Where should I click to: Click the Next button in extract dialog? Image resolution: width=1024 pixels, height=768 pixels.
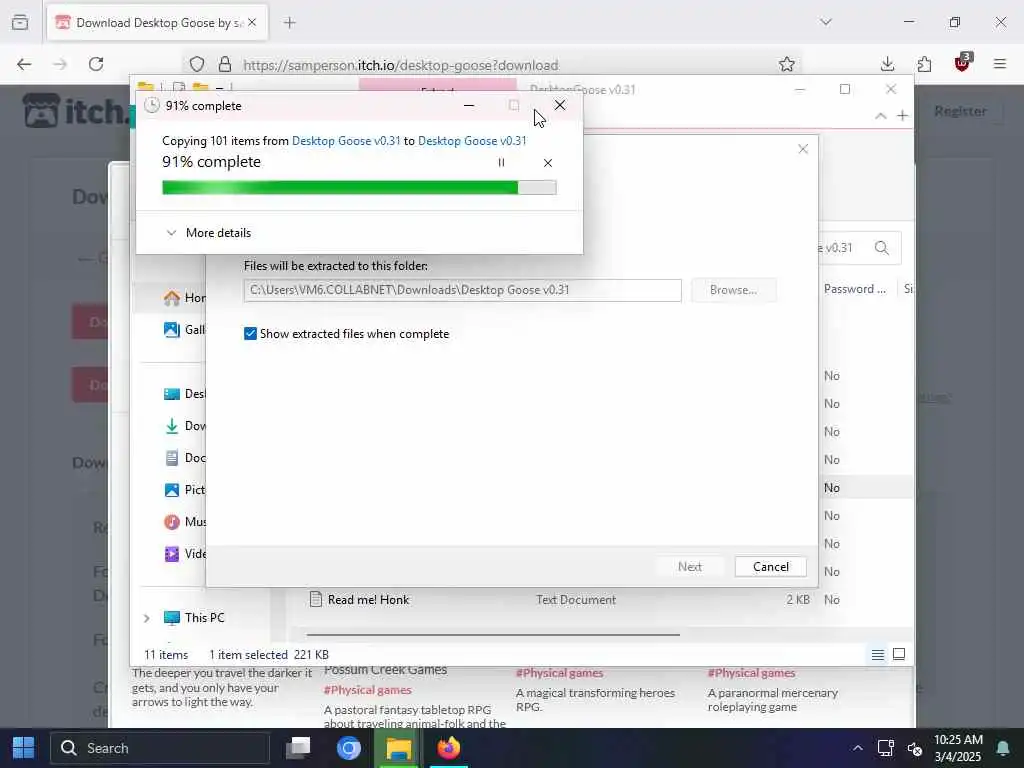click(x=689, y=566)
